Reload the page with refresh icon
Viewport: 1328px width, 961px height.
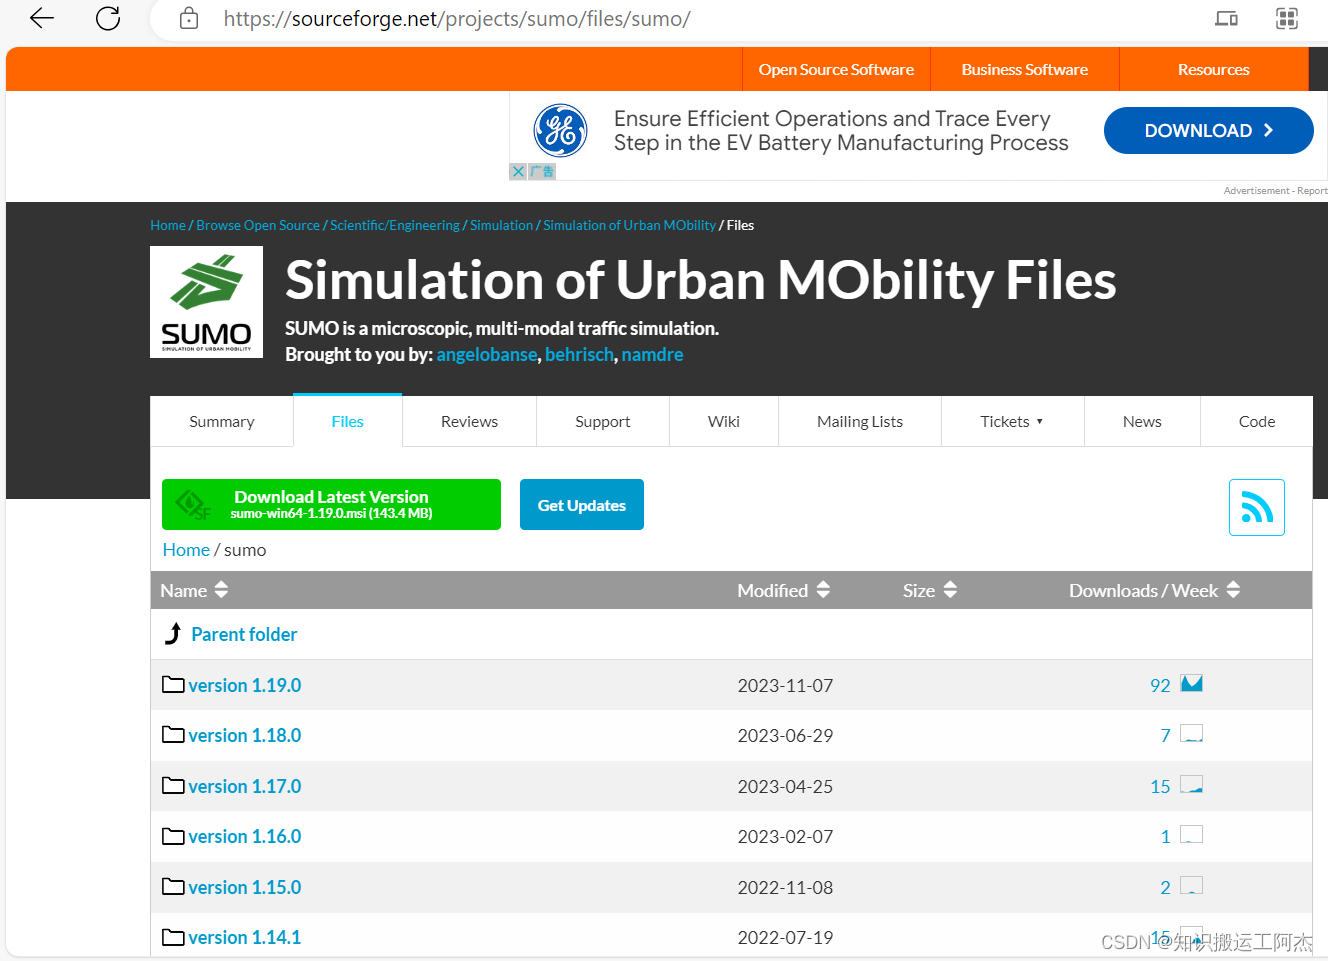pos(108,18)
